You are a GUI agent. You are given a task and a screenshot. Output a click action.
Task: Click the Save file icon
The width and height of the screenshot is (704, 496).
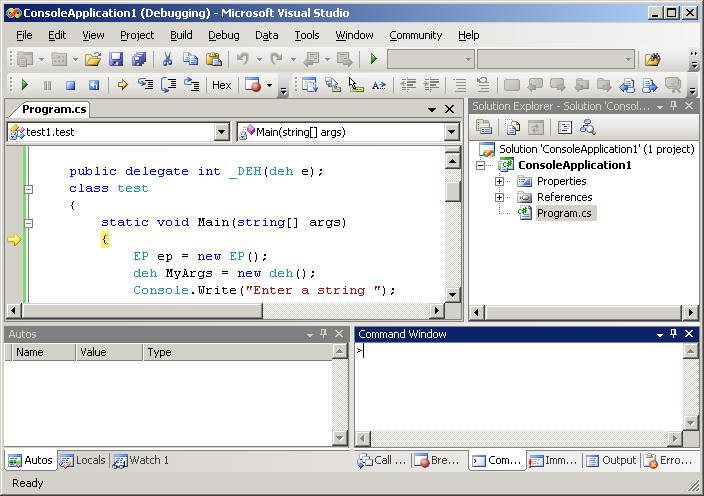pos(116,60)
